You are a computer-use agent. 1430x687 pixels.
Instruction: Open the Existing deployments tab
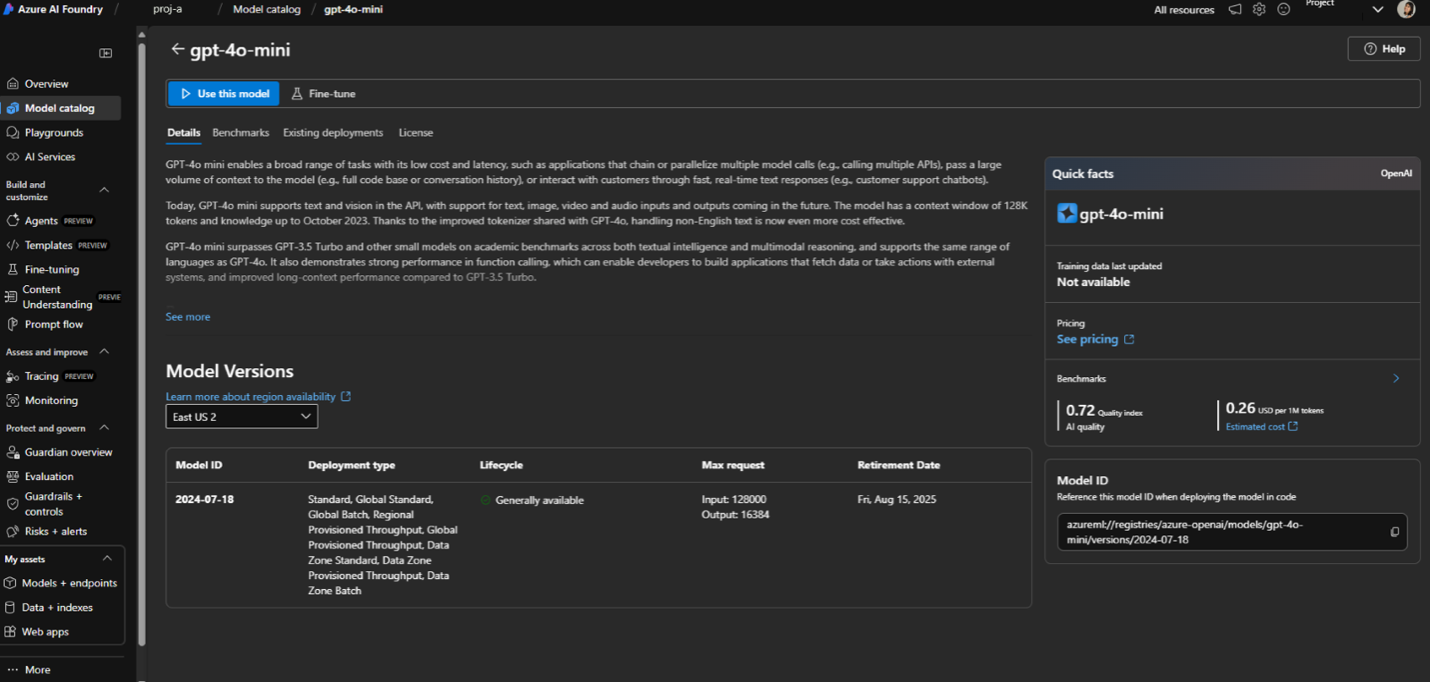click(x=332, y=132)
